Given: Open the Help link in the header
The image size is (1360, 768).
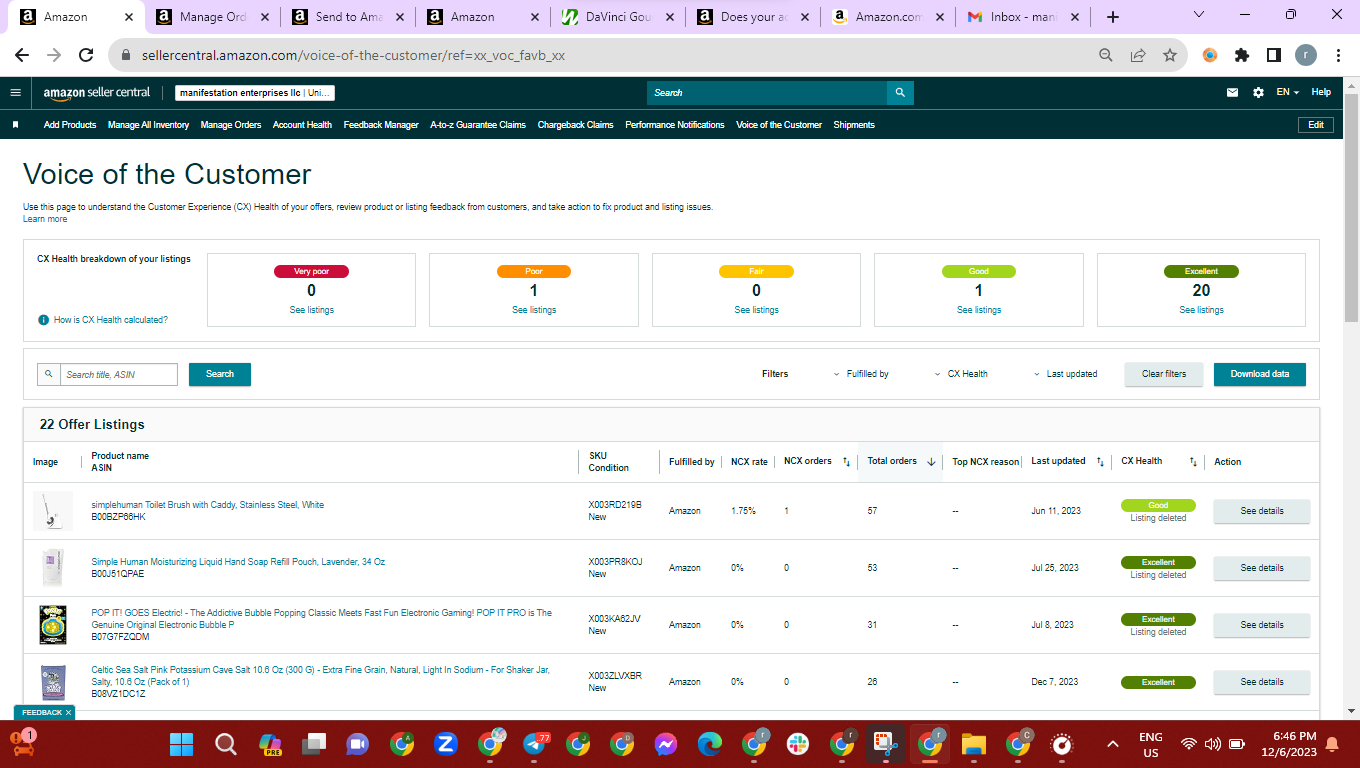Looking at the screenshot, I should (1321, 92).
